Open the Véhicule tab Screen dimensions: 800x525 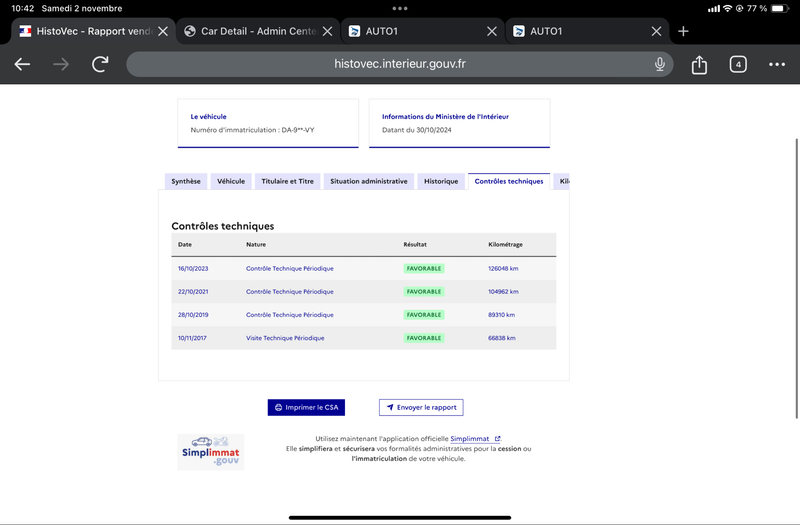tap(231, 181)
